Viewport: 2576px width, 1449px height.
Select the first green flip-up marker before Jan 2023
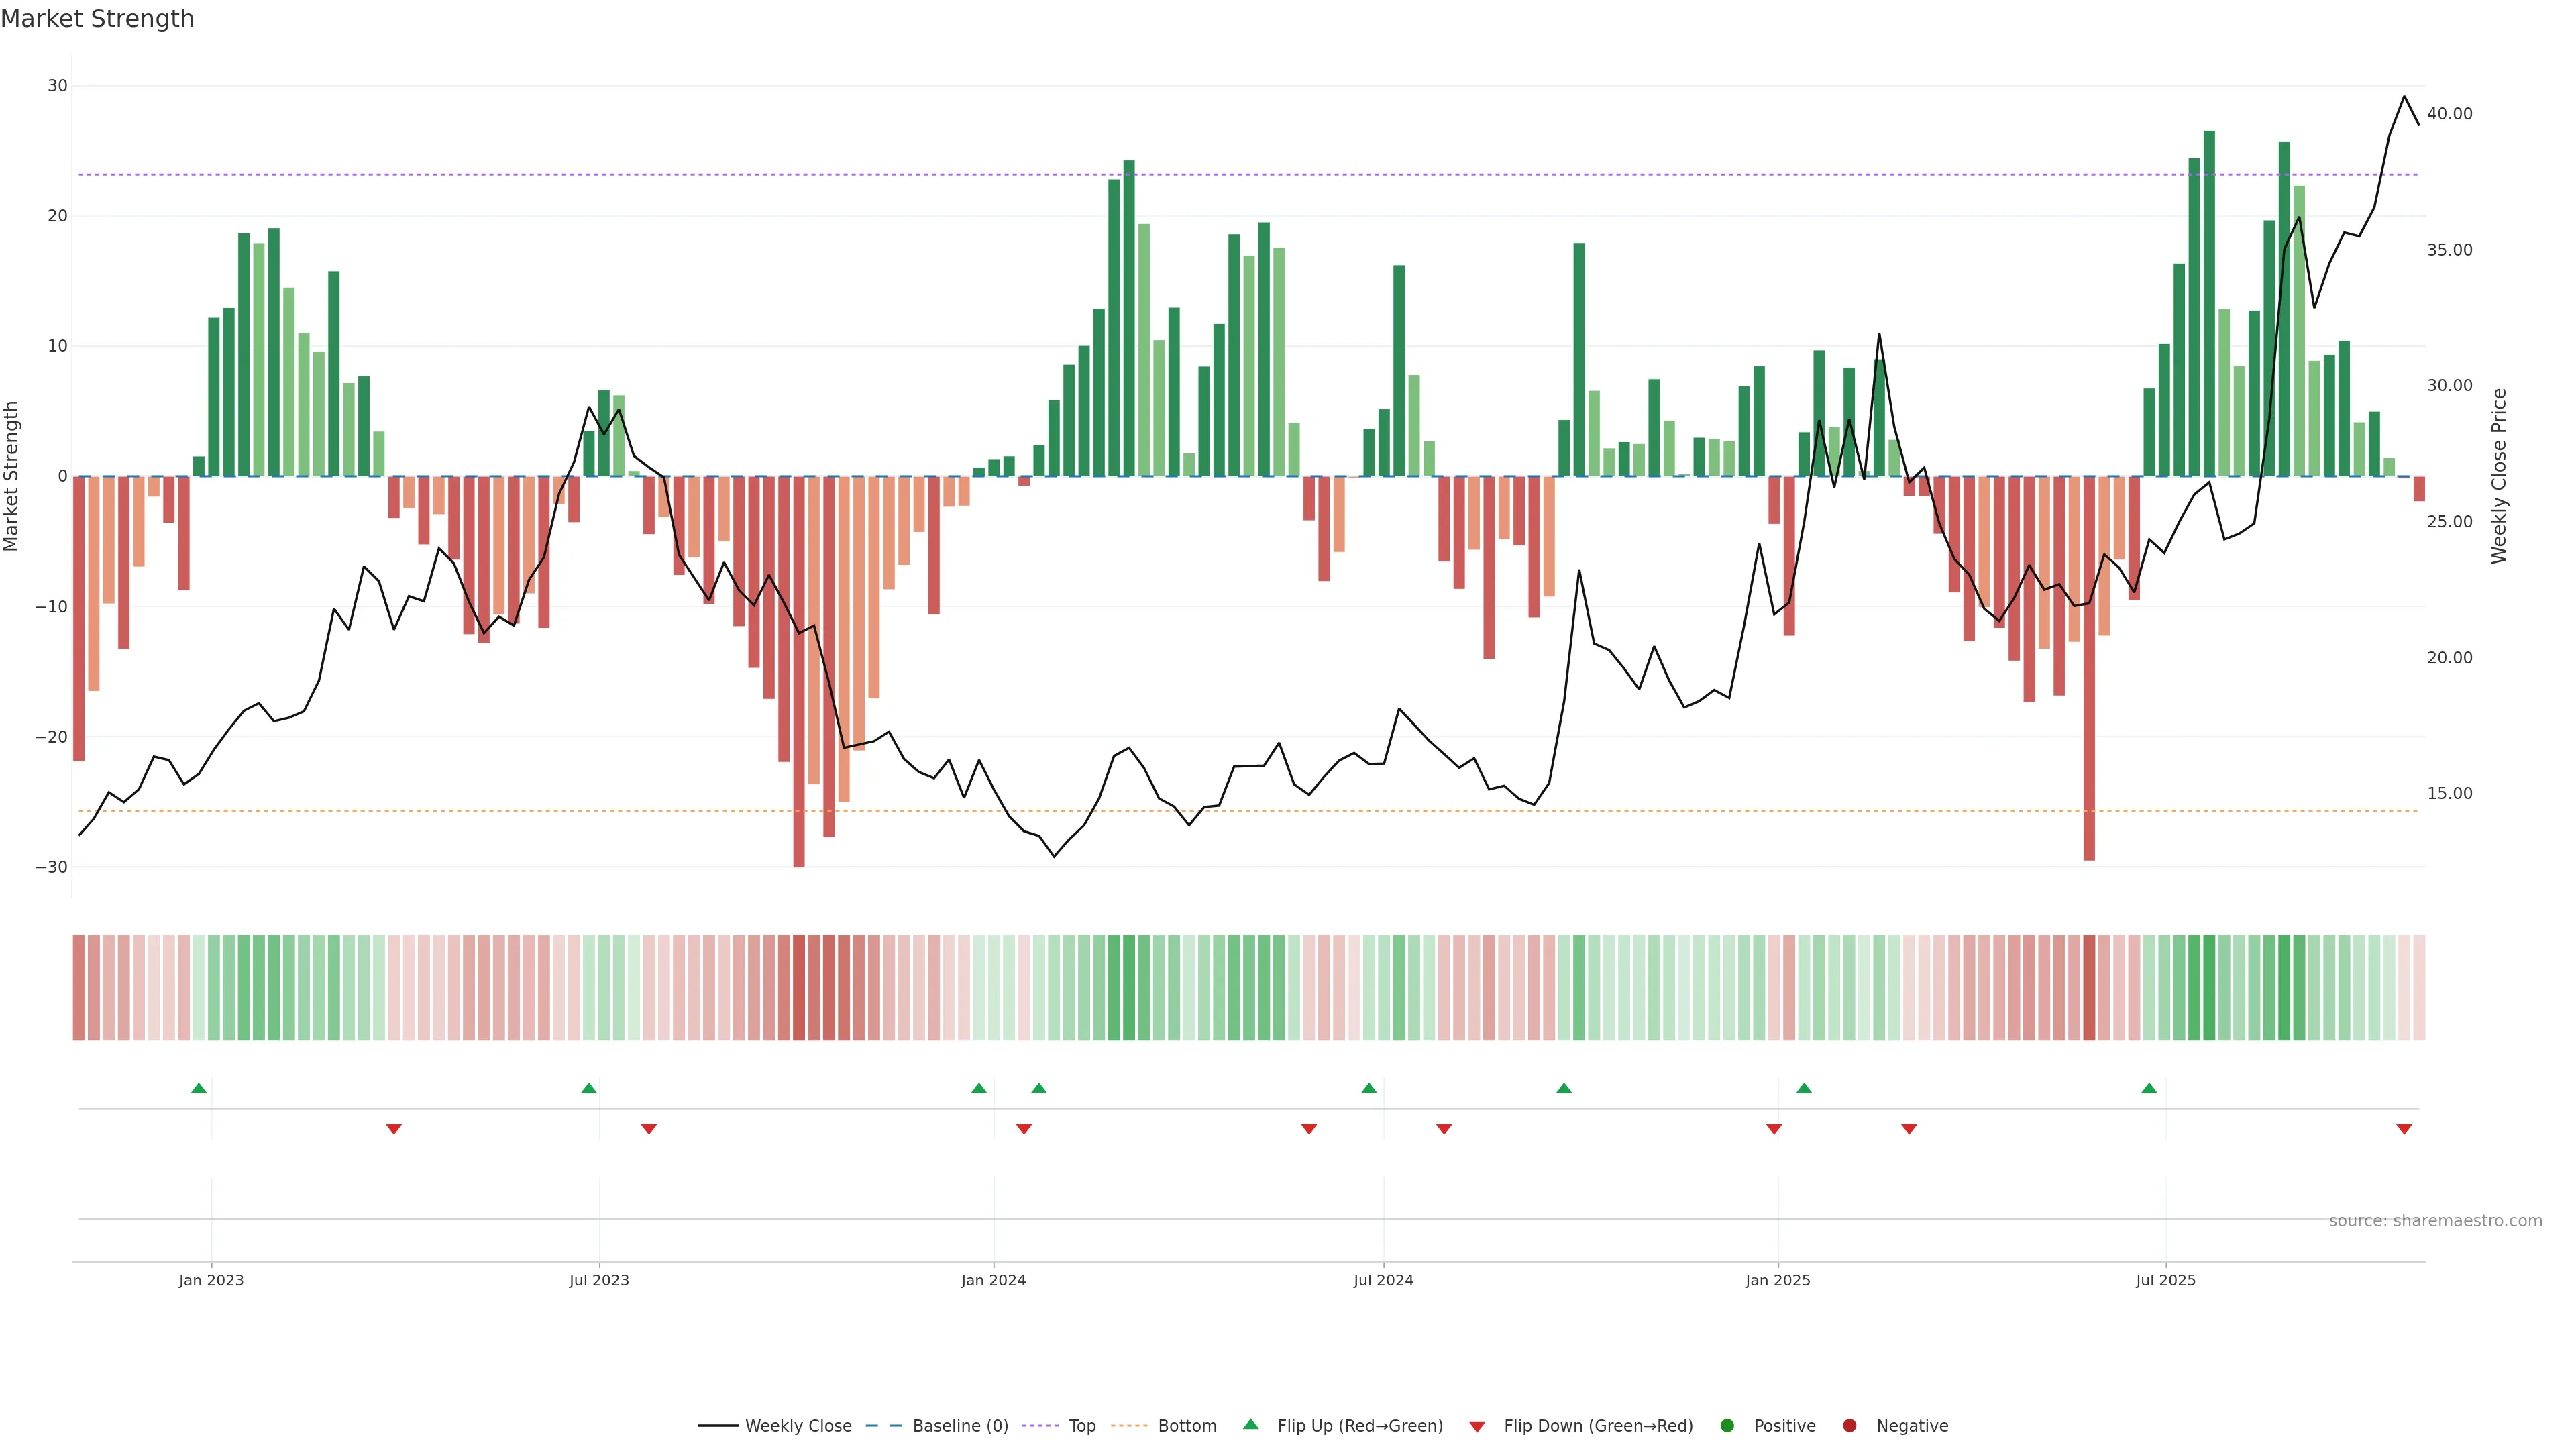click(199, 1088)
